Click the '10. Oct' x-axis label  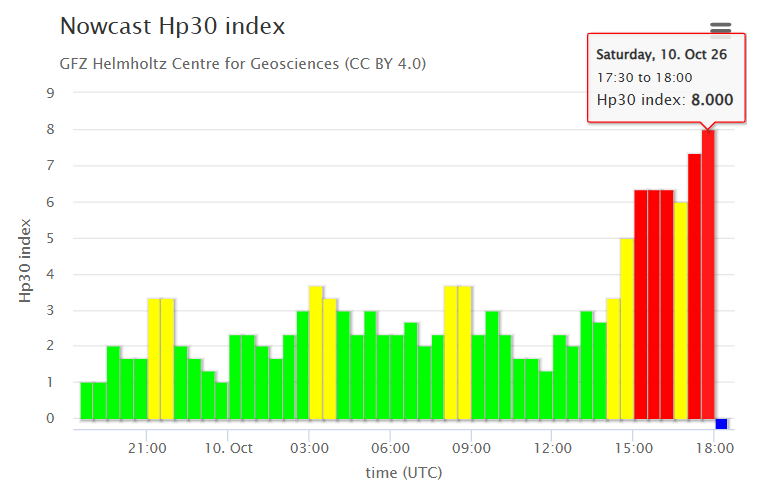click(228, 448)
